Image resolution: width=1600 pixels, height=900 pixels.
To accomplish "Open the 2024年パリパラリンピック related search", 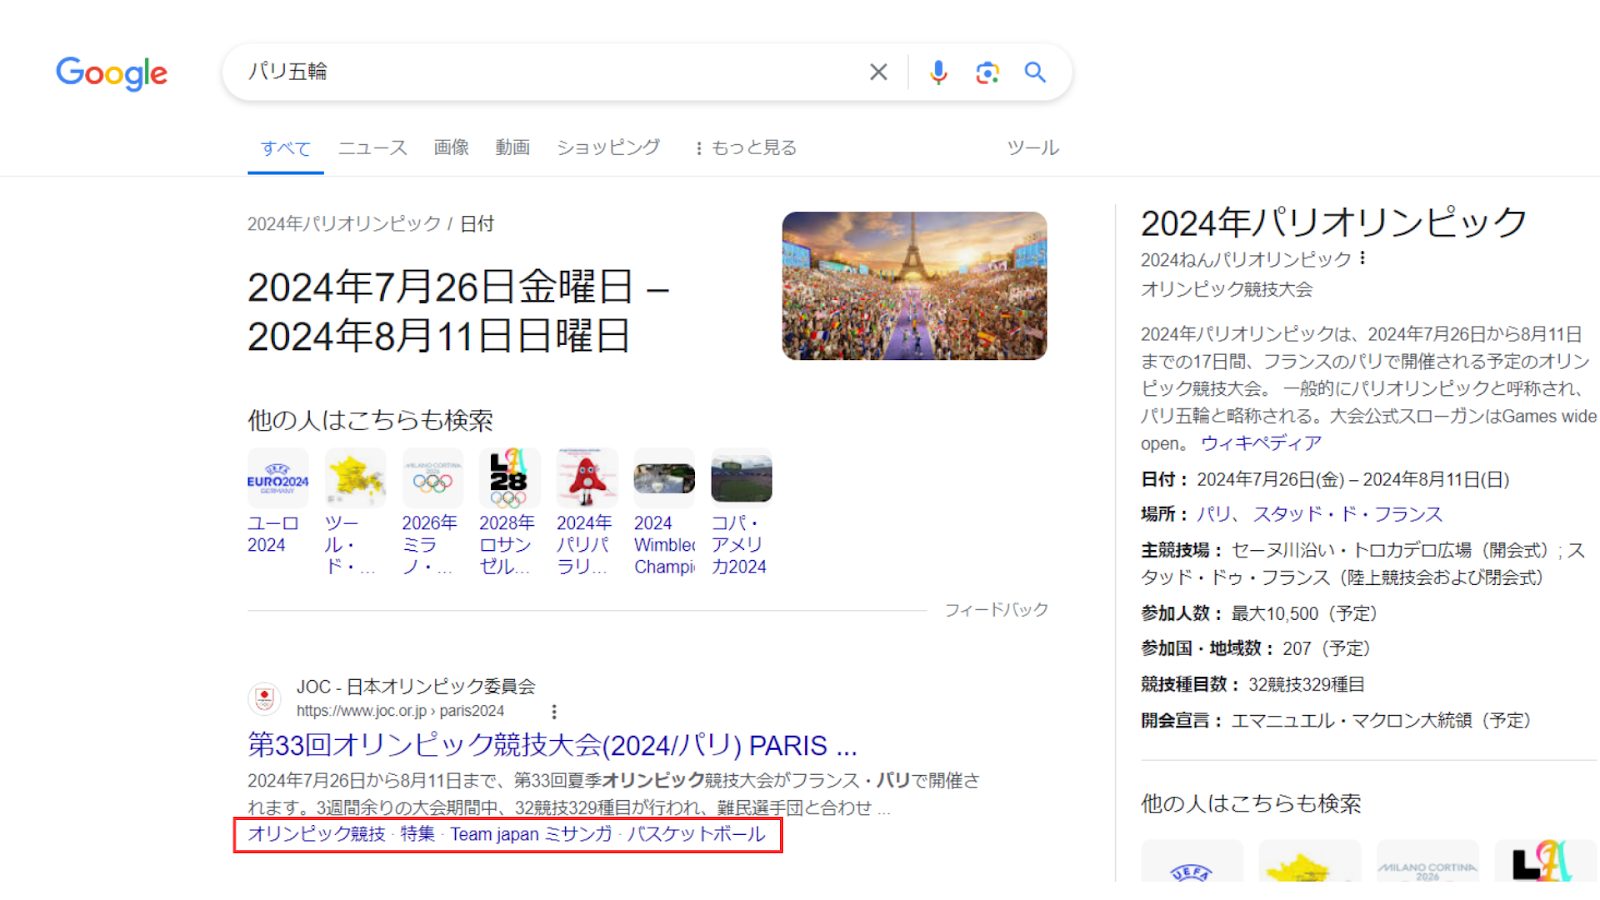I will (x=587, y=512).
